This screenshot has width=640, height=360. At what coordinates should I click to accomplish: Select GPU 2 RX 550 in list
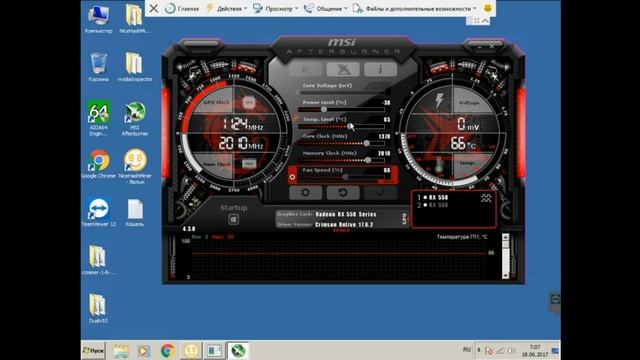(433, 205)
